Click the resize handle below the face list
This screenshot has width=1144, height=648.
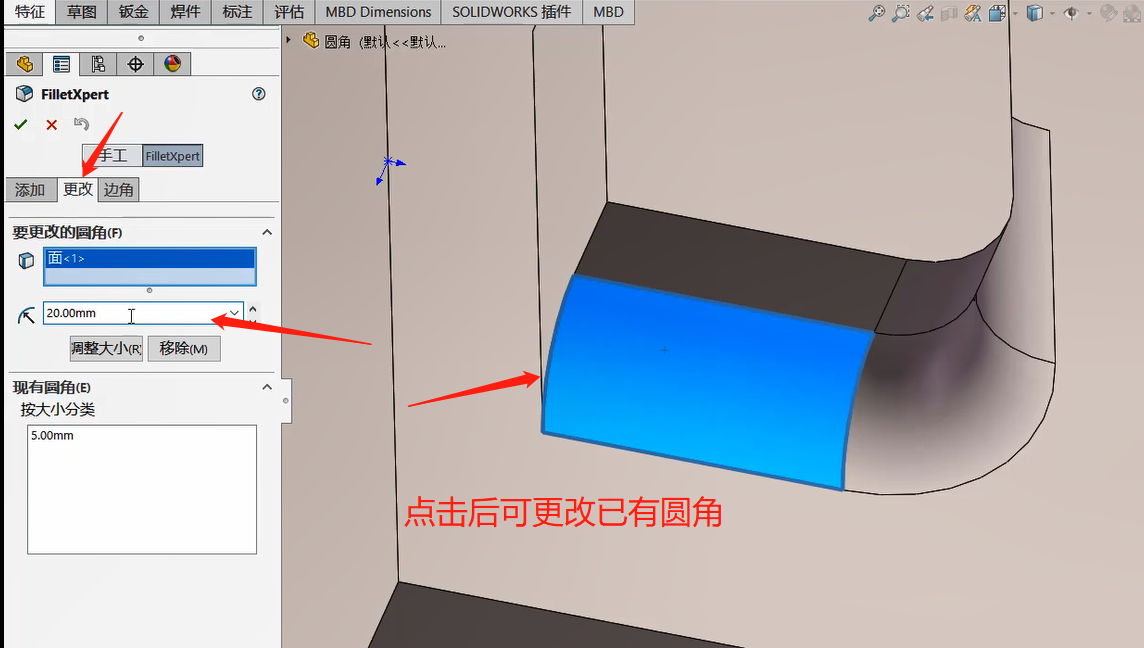150,290
